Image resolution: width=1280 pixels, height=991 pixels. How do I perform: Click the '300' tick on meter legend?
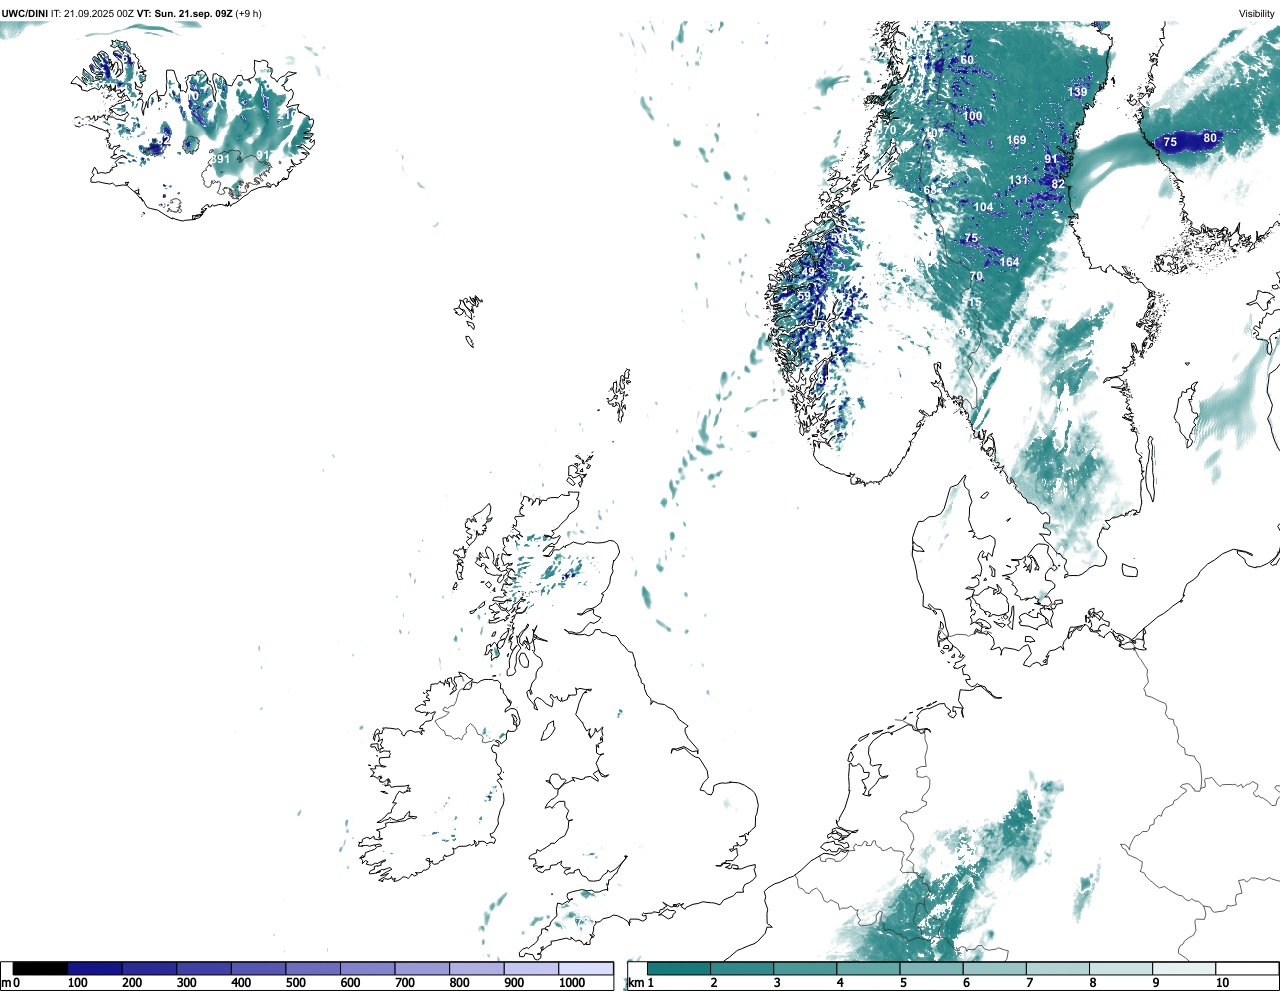tap(186, 983)
